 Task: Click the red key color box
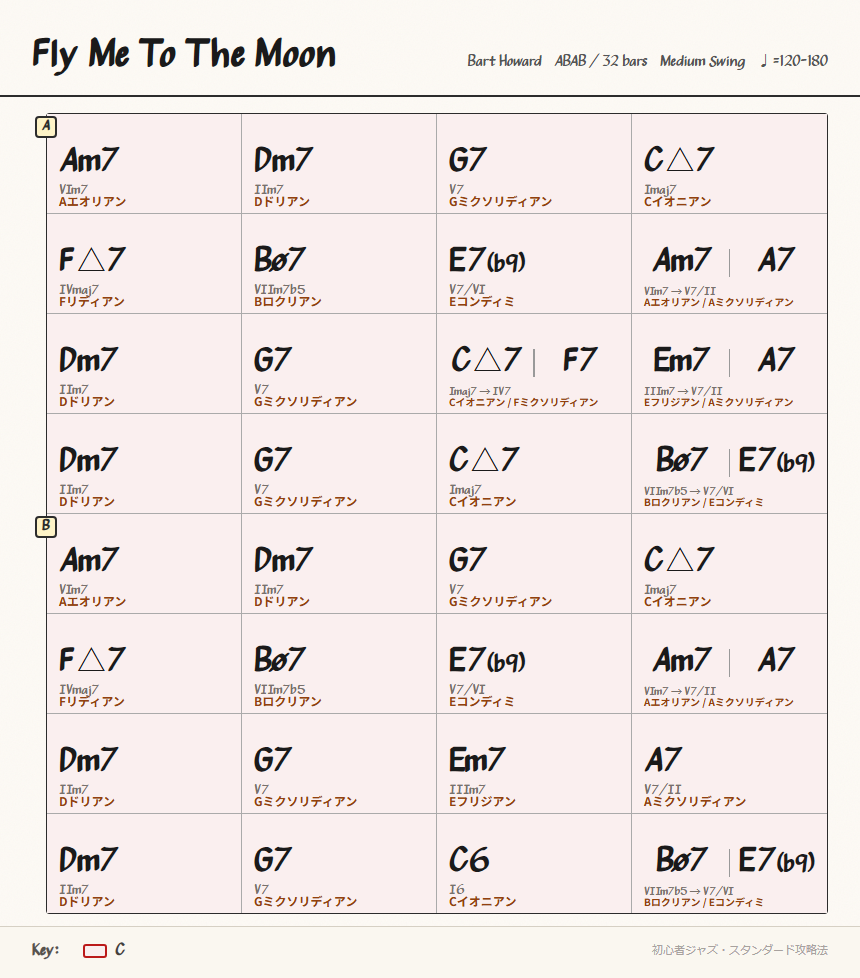pos(95,951)
